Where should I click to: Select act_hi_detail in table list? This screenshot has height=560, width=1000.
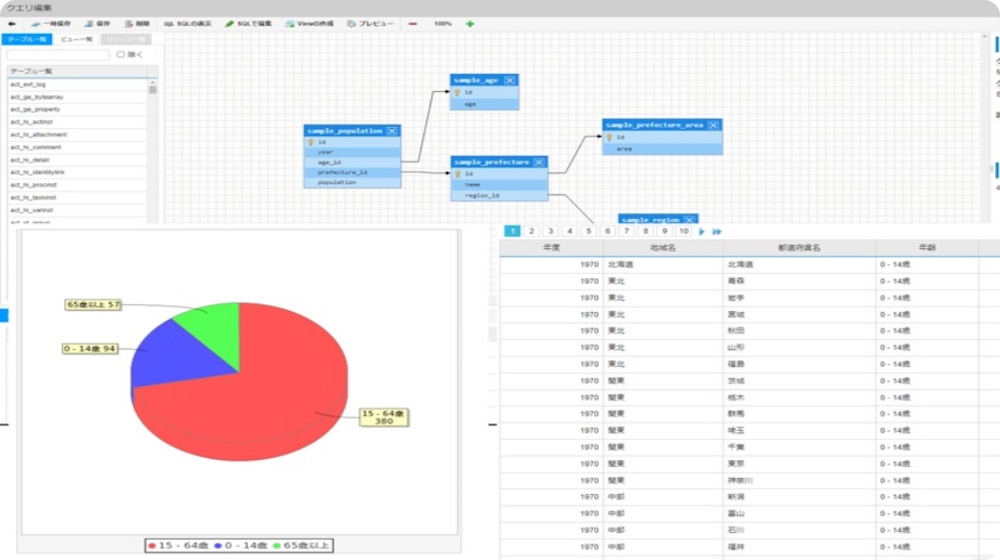click(77, 160)
